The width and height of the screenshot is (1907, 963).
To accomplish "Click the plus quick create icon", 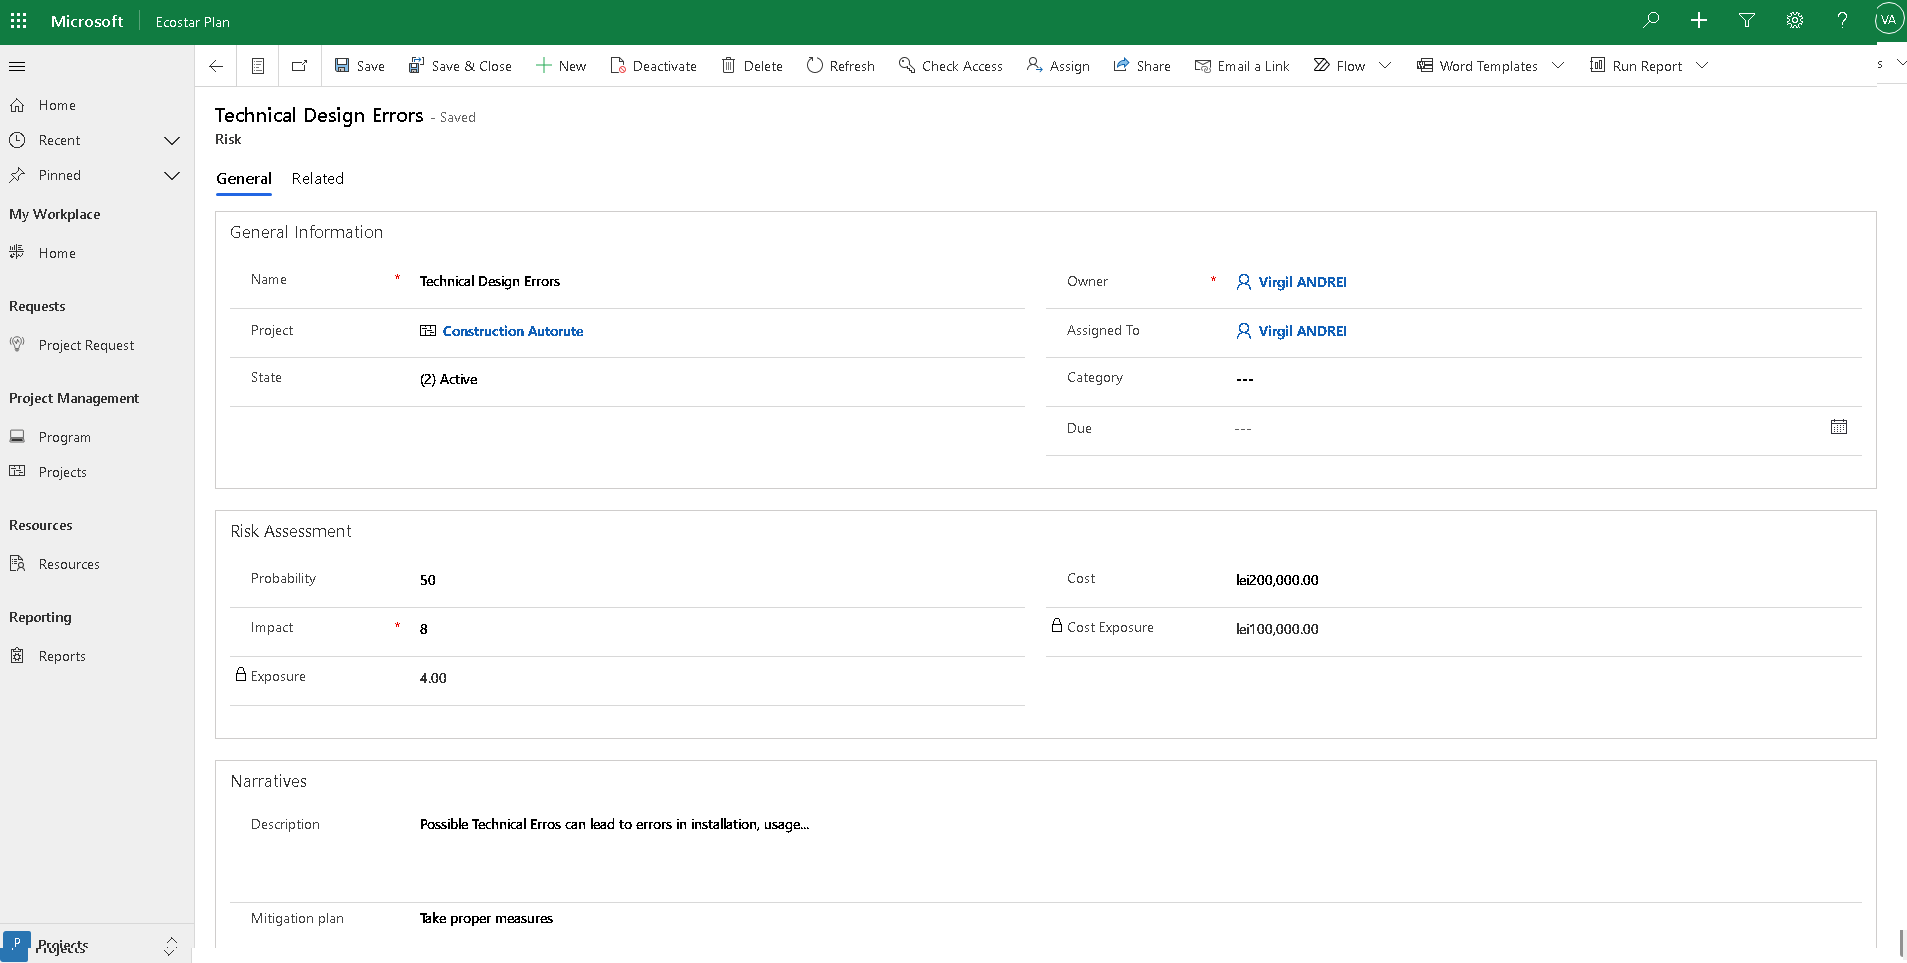I will pos(1699,21).
